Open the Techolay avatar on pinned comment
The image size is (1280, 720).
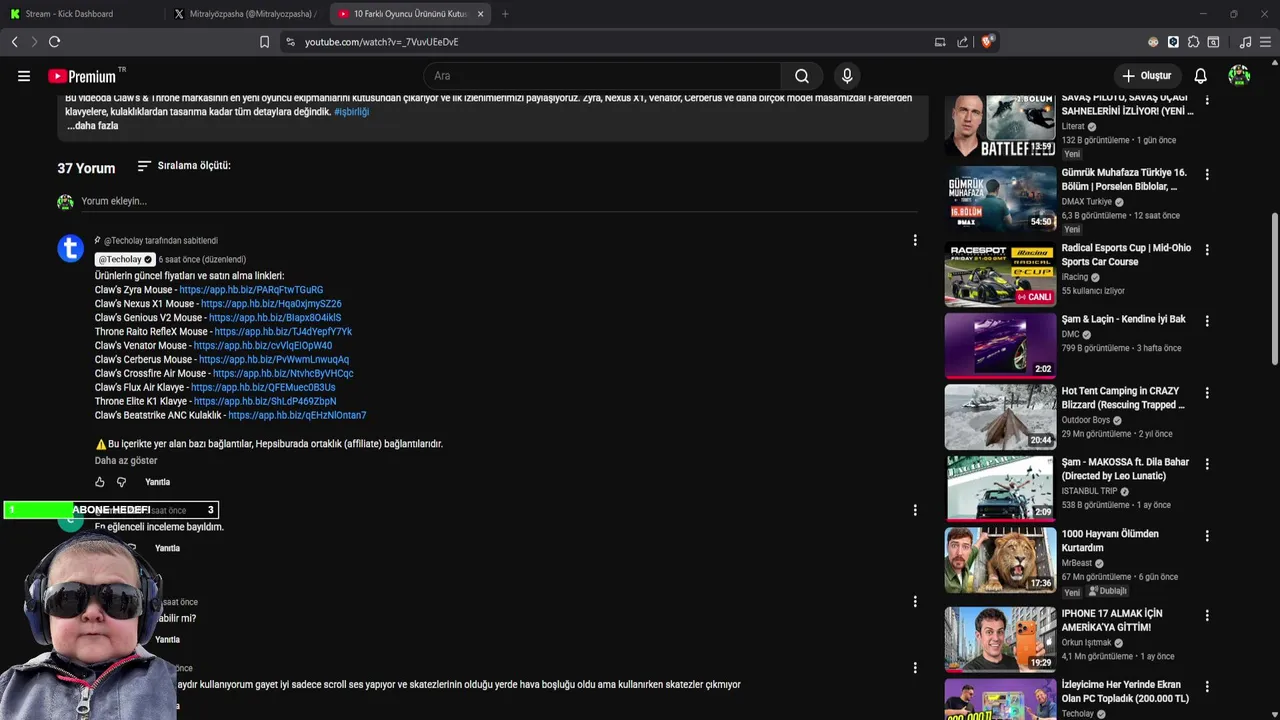[71, 249]
